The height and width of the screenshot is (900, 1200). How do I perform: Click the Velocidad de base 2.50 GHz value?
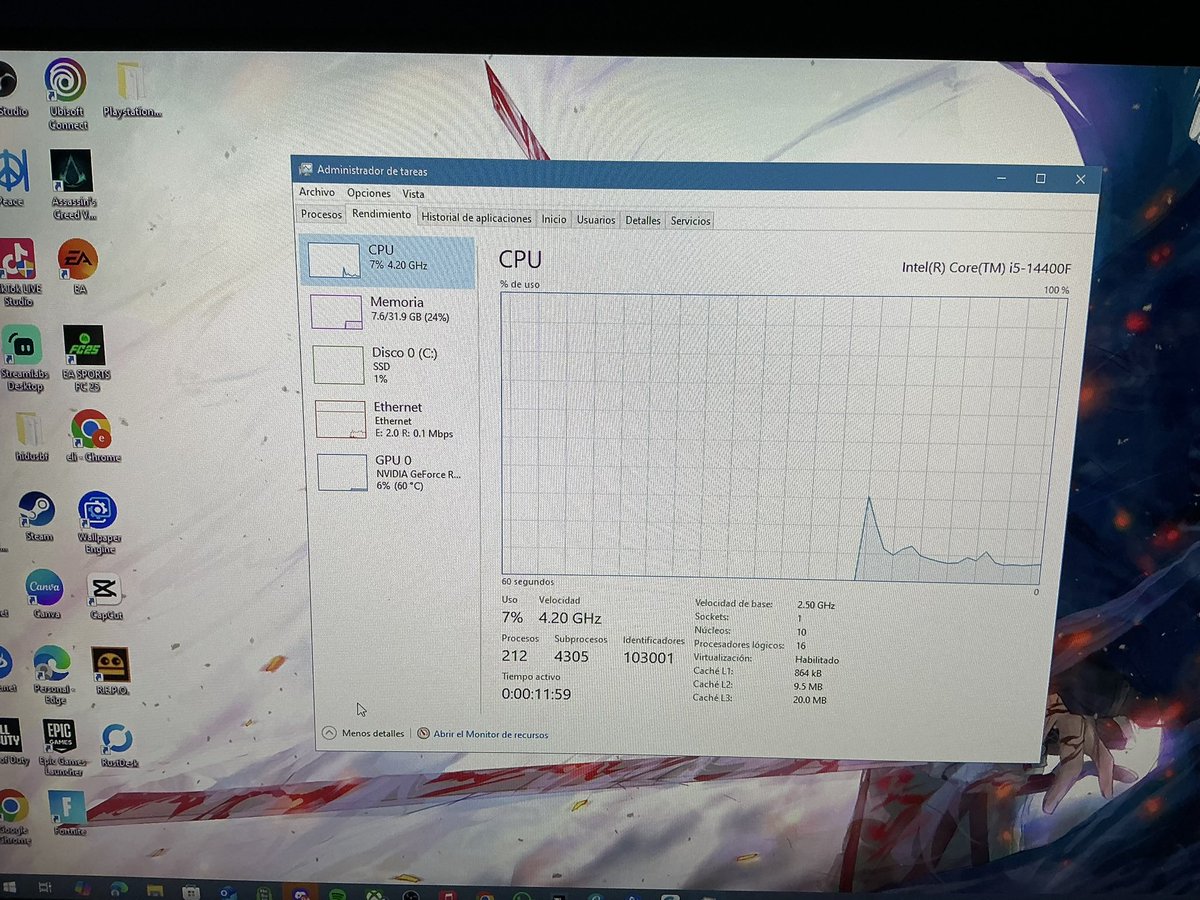pyautogui.click(x=815, y=605)
